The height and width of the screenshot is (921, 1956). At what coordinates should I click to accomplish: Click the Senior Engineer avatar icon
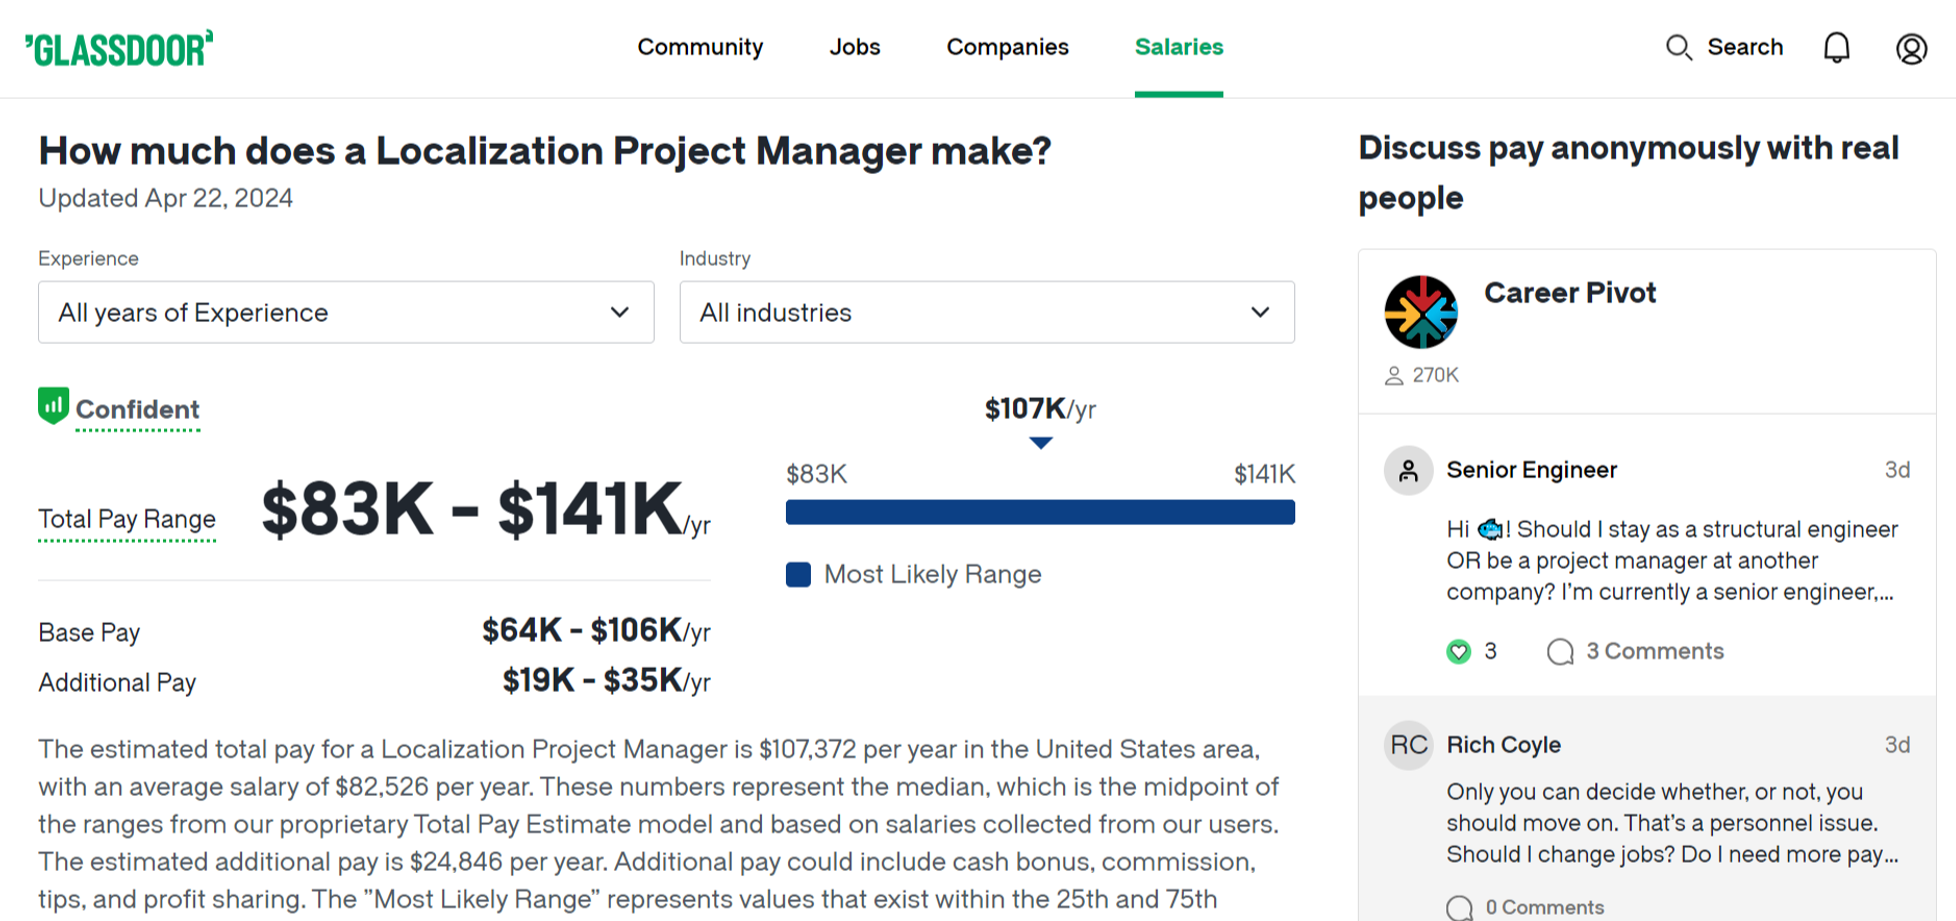[x=1407, y=470]
